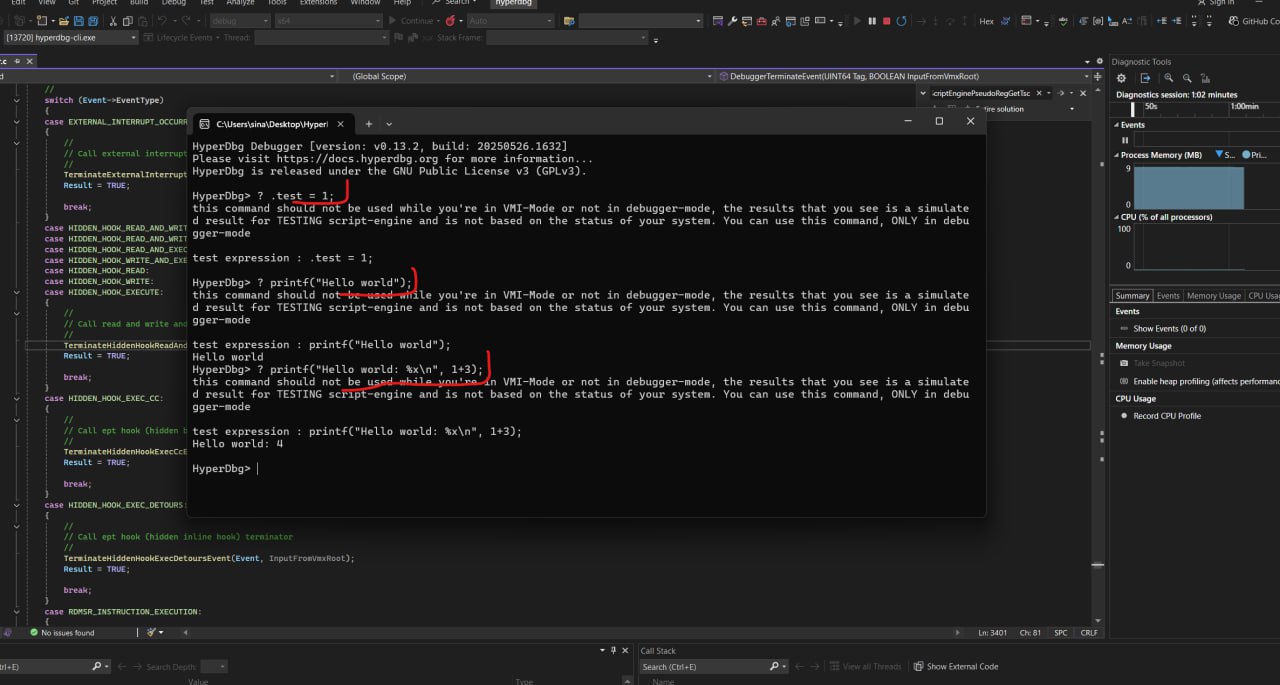The image size is (1280, 685).
Task: Click Sign in at top right
Action: pyautogui.click(x=1215, y=3)
